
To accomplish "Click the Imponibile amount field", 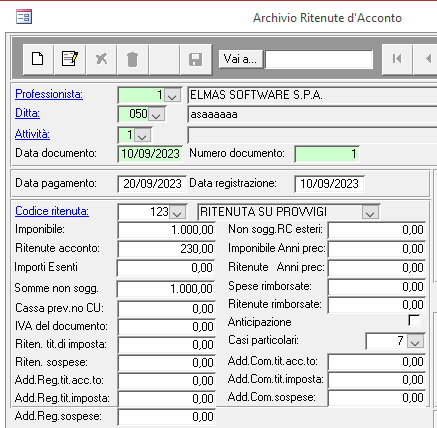I will [166, 230].
